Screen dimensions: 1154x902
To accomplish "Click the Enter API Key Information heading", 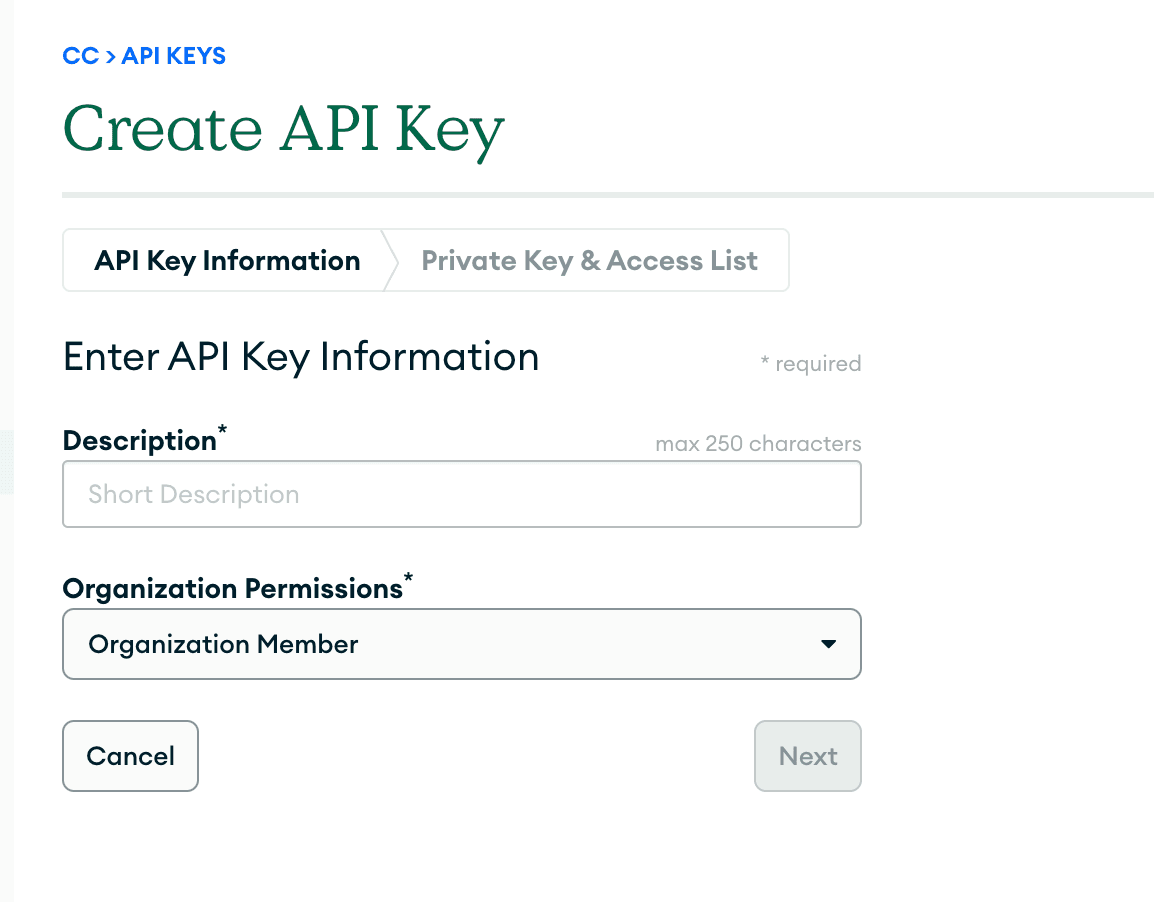I will (x=301, y=357).
